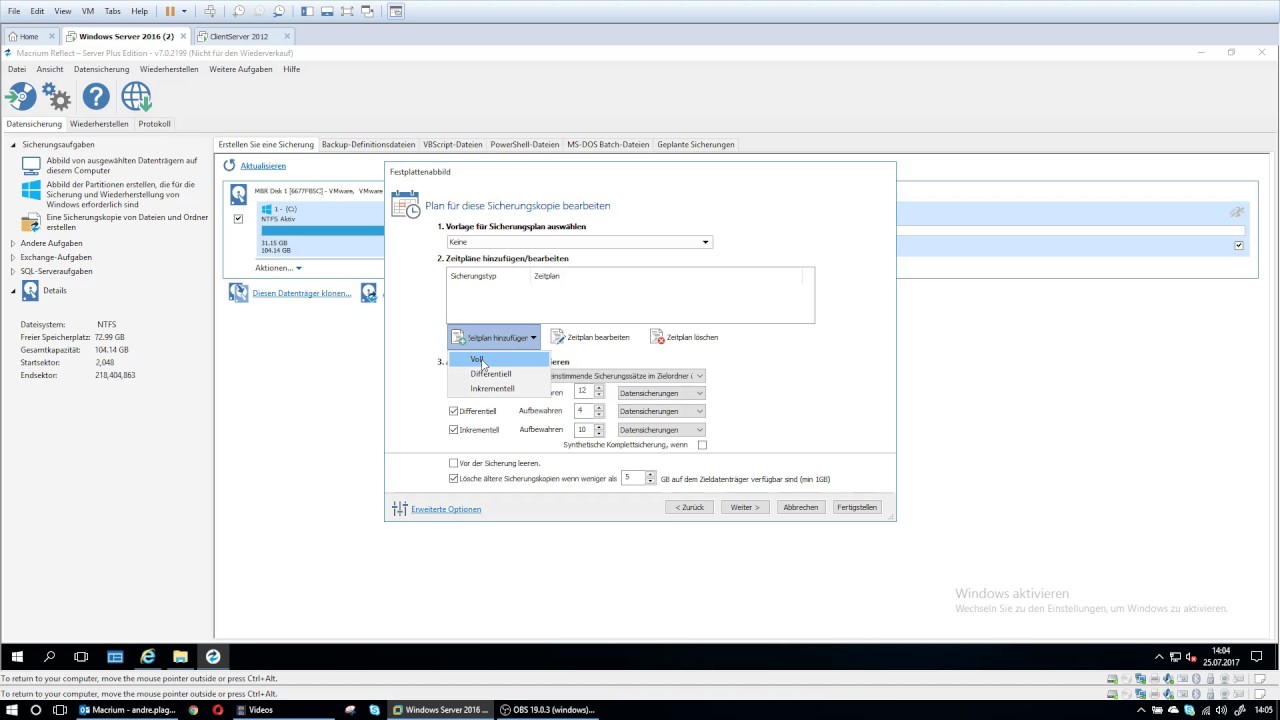Click the globe update check icon

pos(136,97)
